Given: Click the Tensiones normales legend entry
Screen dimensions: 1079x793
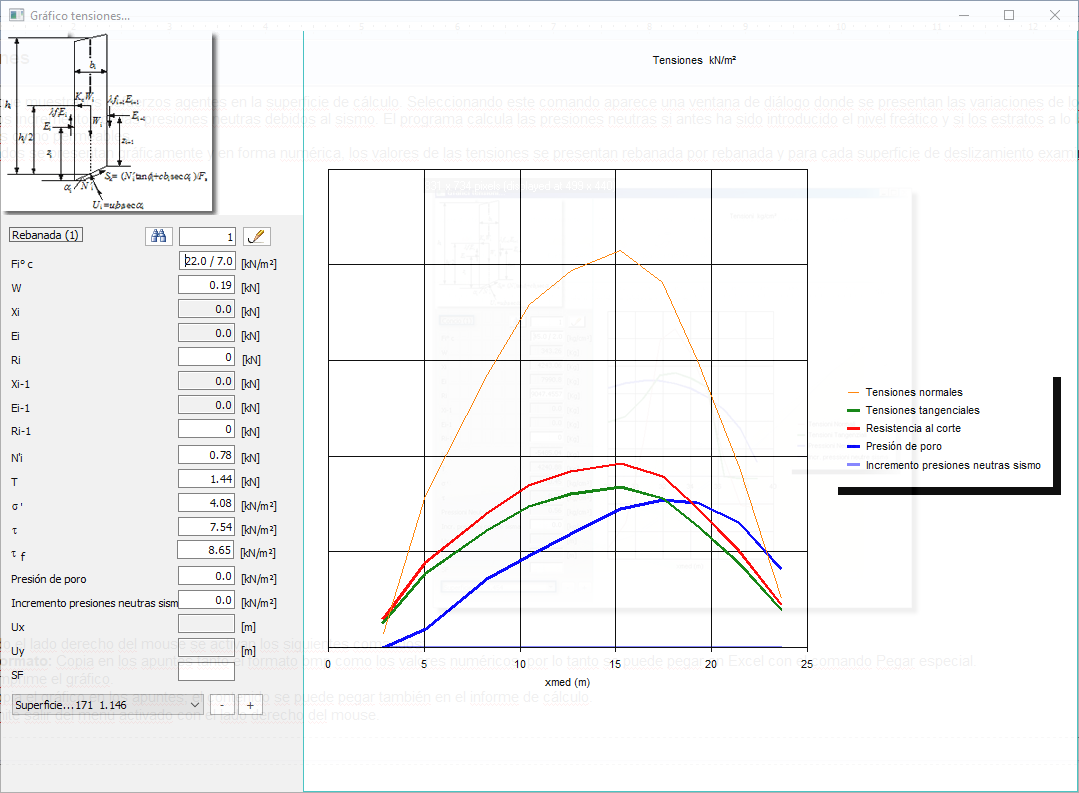Looking at the screenshot, I should coord(905,392).
